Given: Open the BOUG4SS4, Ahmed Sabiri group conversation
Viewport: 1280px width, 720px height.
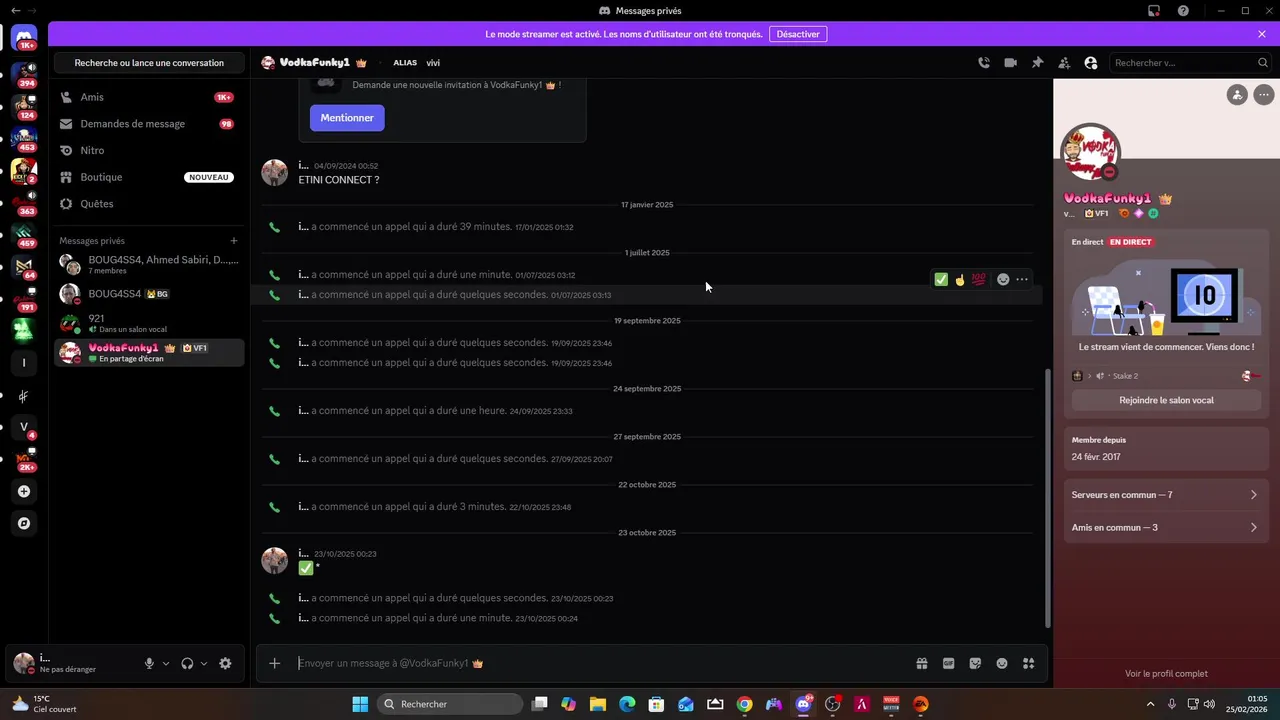Looking at the screenshot, I should tap(149, 265).
